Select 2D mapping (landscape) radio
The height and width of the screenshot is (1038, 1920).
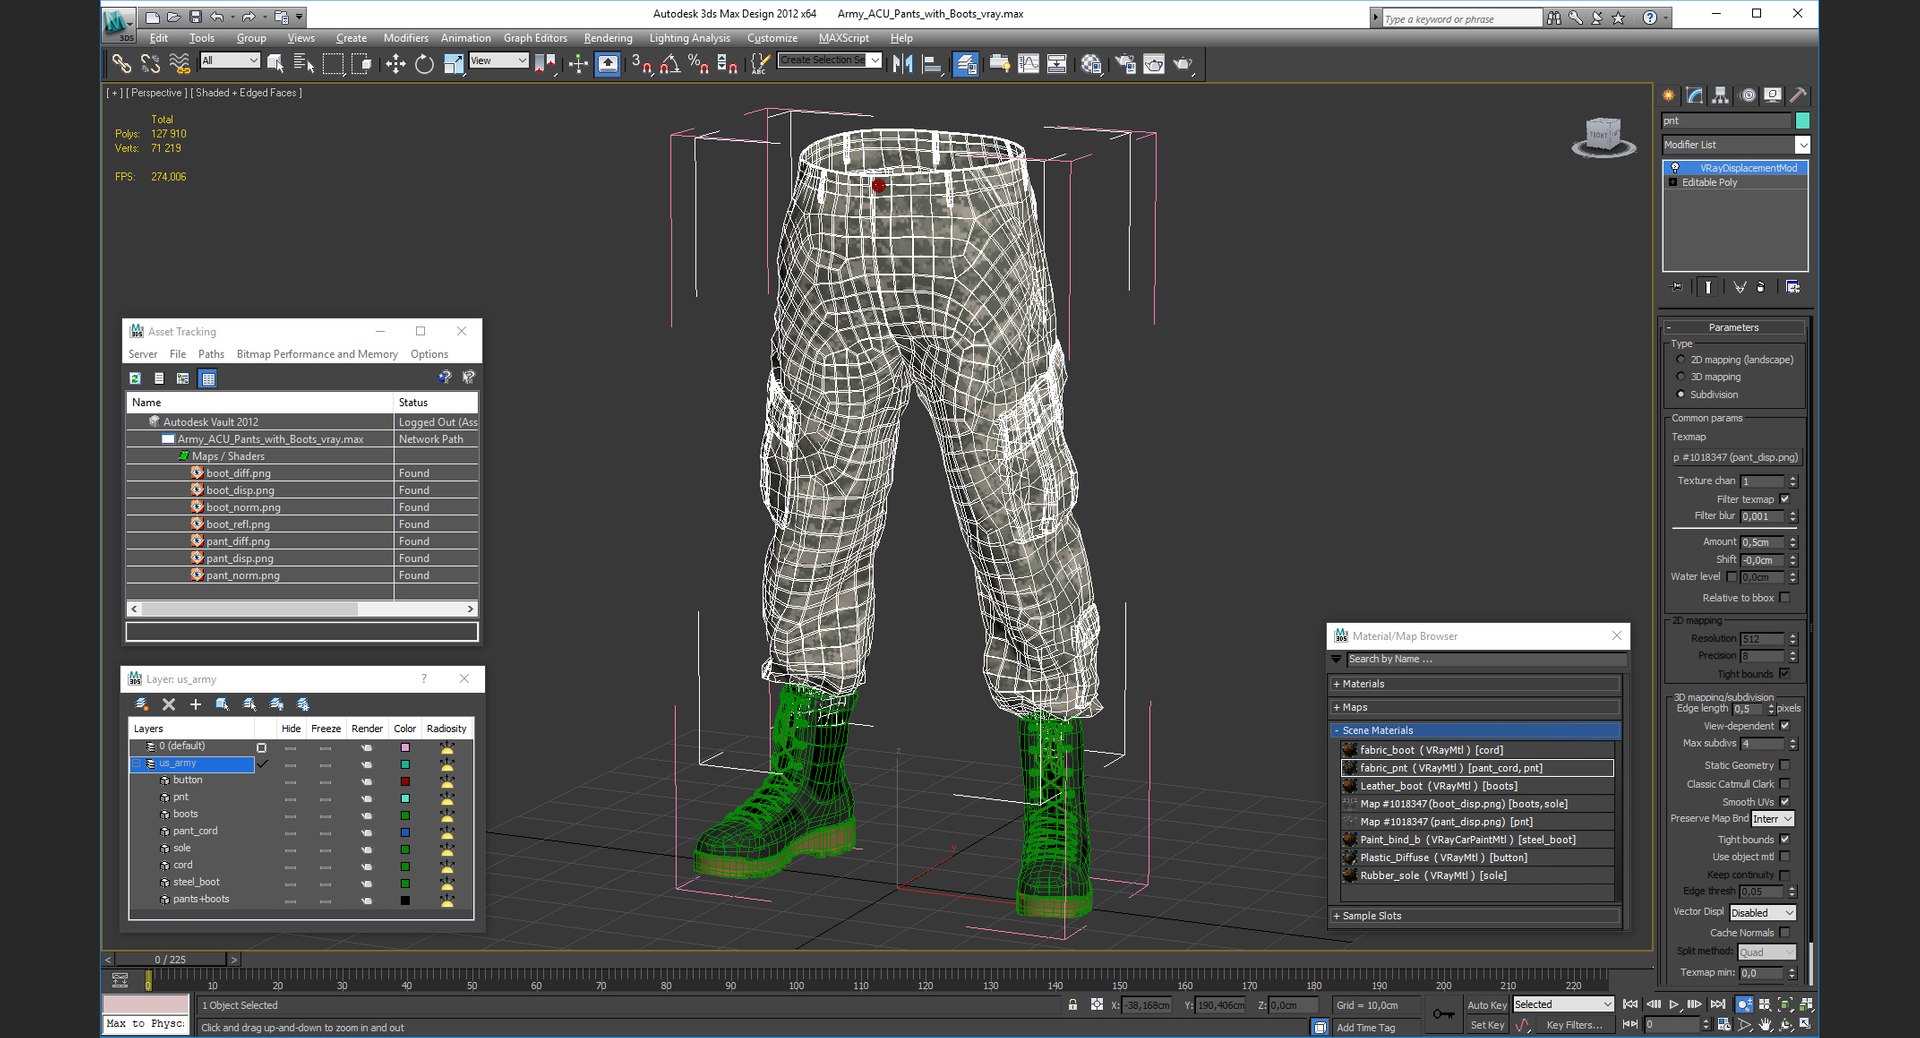click(1680, 360)
